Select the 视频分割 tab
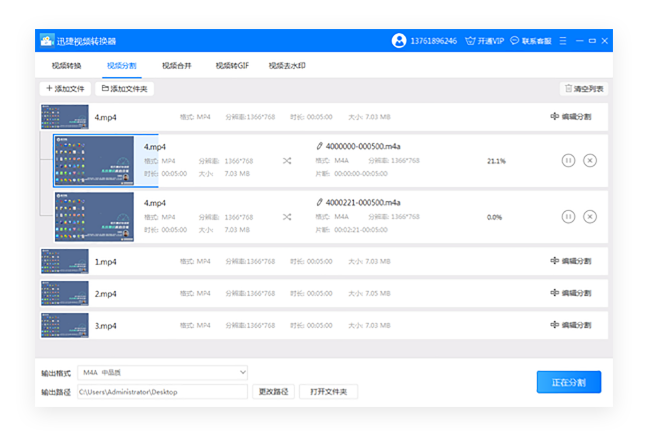 coord(121,65)
